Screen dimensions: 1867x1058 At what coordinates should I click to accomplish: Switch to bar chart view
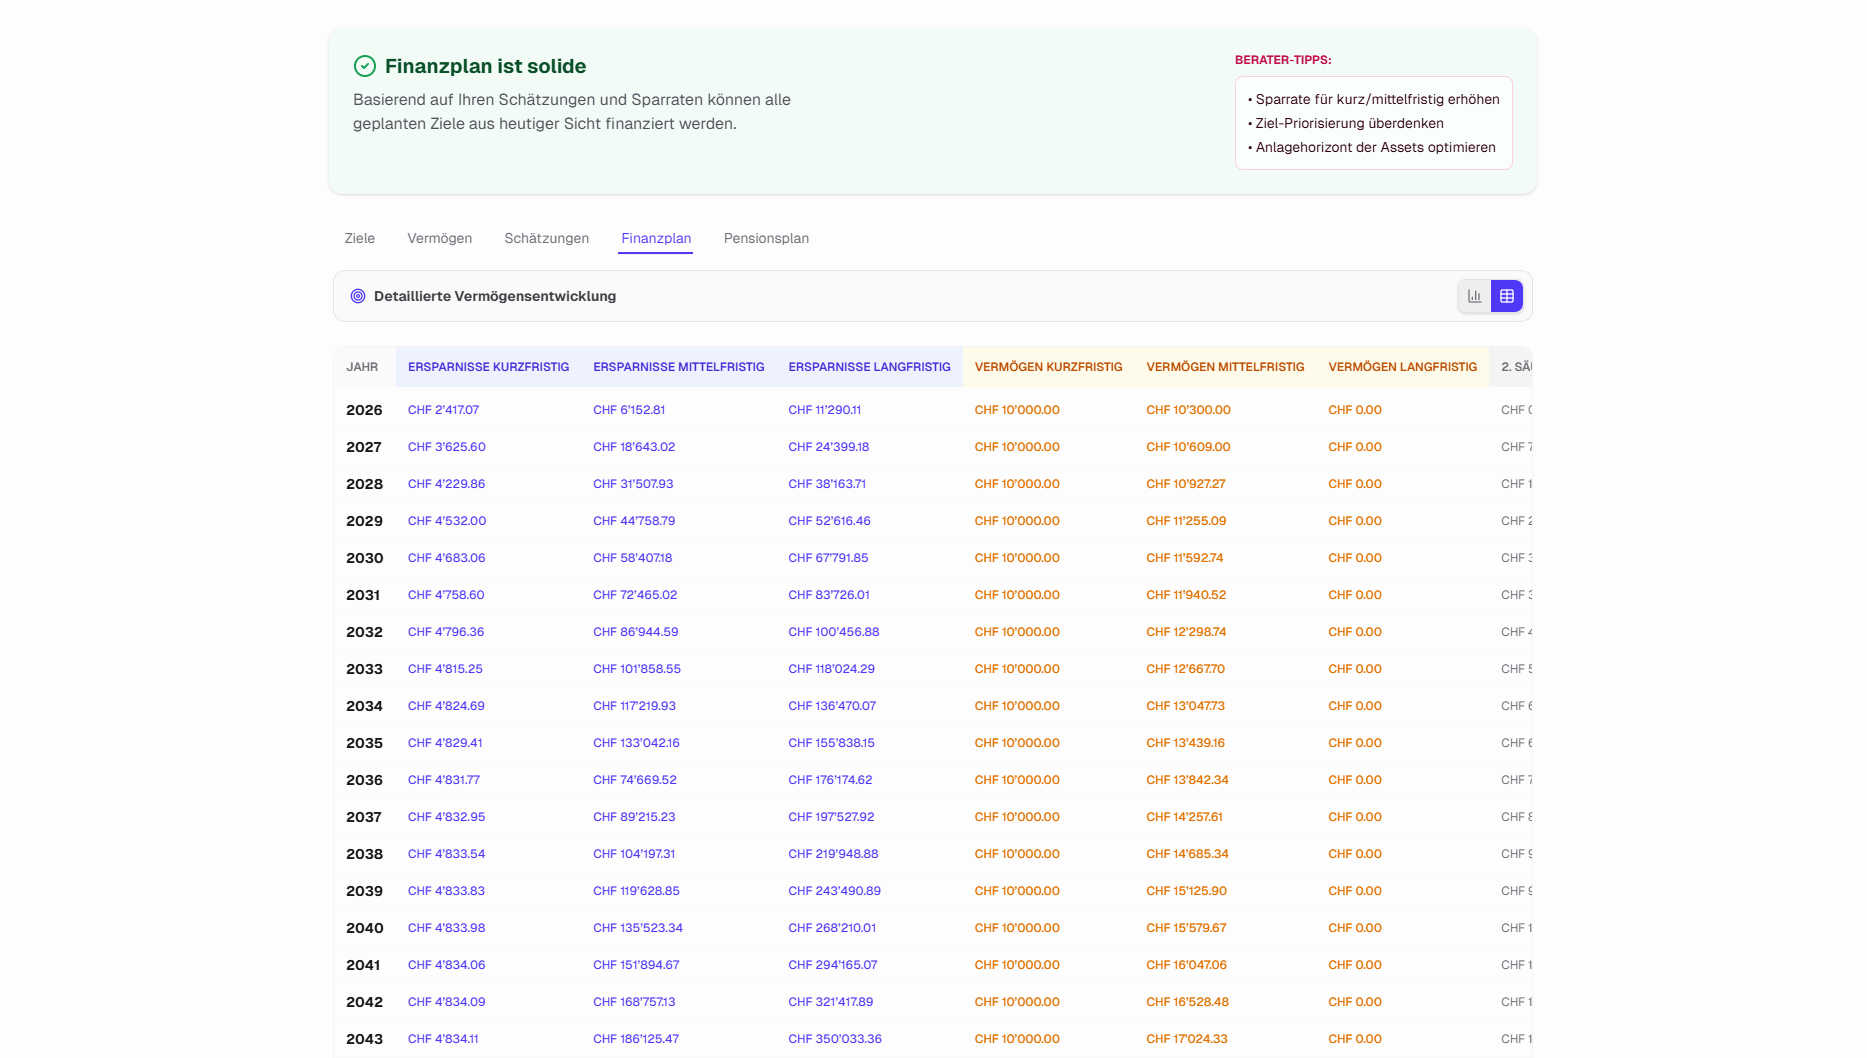click(x=1474, y=296)
